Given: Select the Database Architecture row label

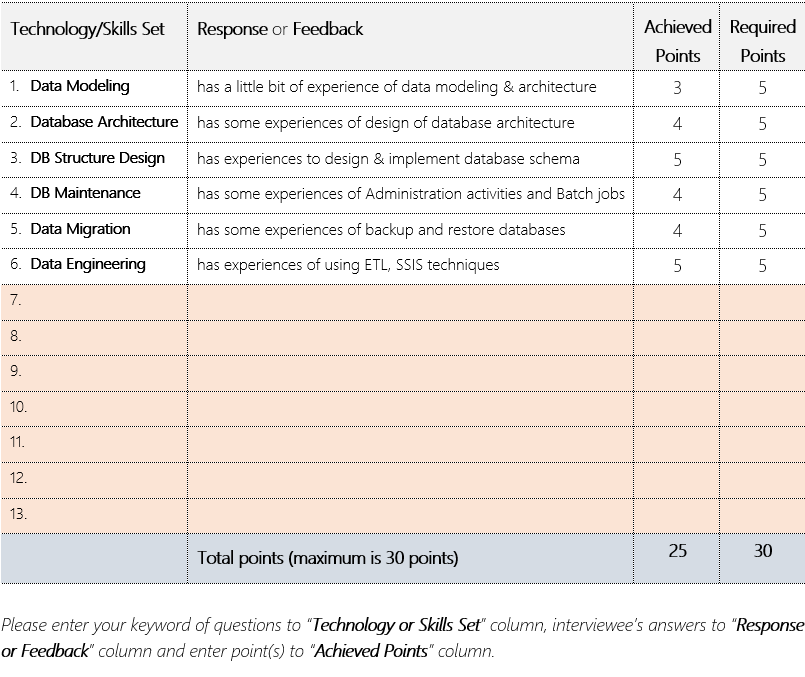Looking at the screenshot, I should 104,122.
